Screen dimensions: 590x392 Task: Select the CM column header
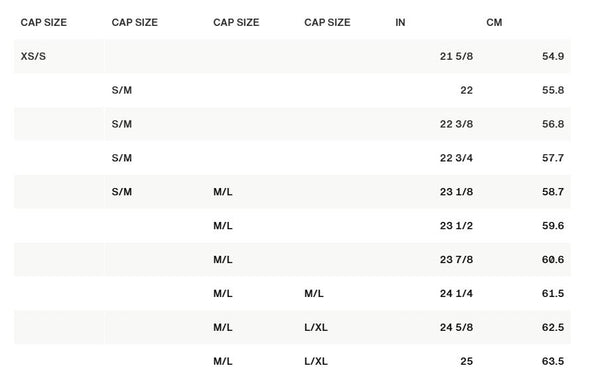pos(494,23)
